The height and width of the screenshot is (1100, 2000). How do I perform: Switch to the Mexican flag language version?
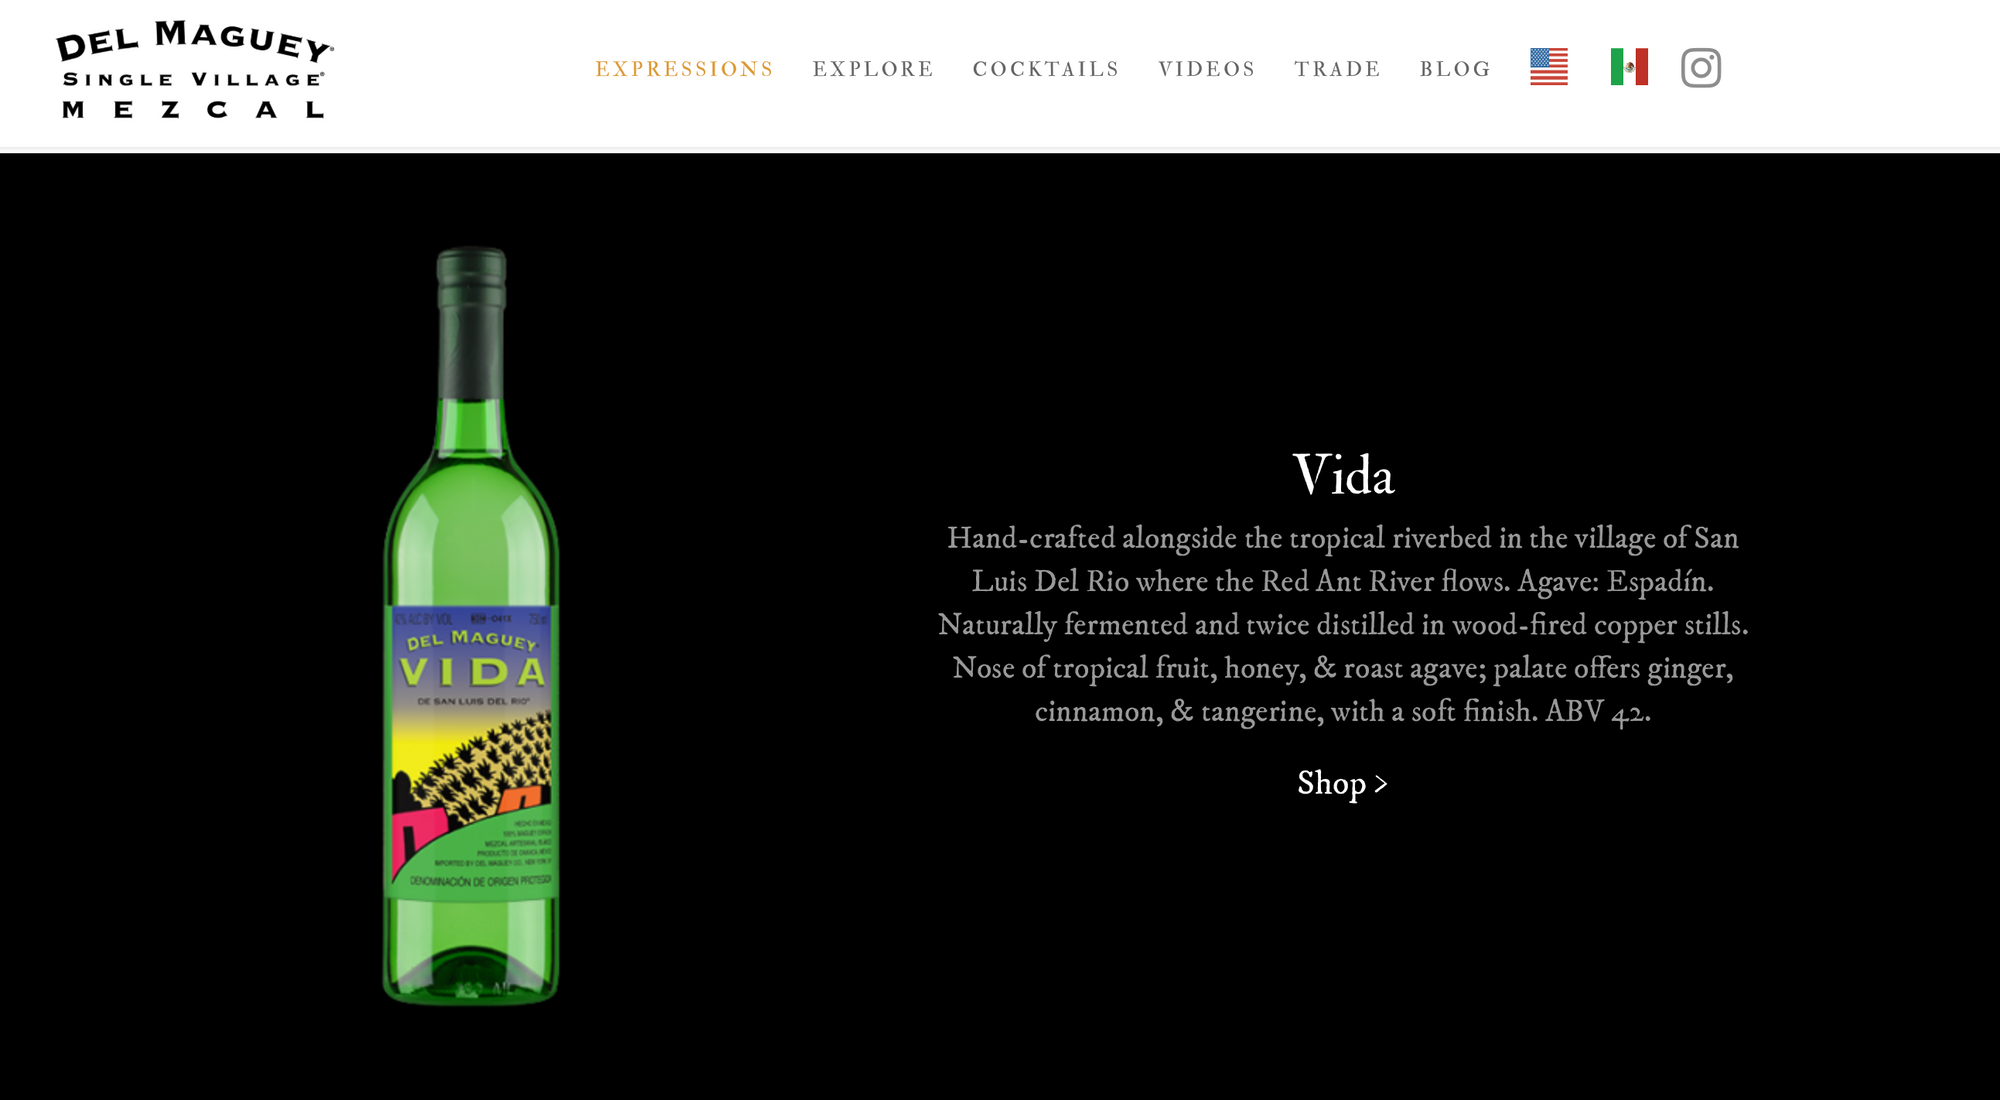[1629, 67]
